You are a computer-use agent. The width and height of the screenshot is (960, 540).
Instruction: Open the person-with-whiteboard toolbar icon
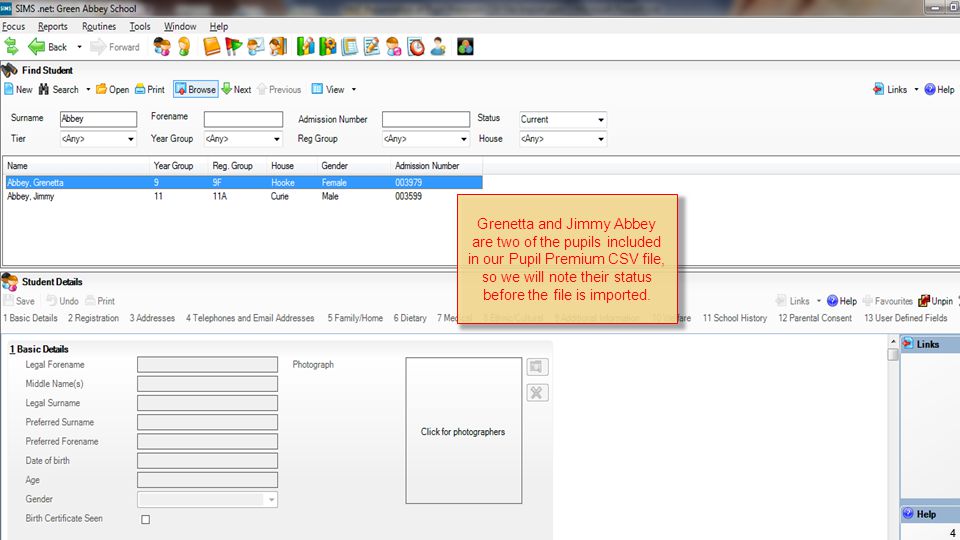pyautogui.click(x=255, y=47)
